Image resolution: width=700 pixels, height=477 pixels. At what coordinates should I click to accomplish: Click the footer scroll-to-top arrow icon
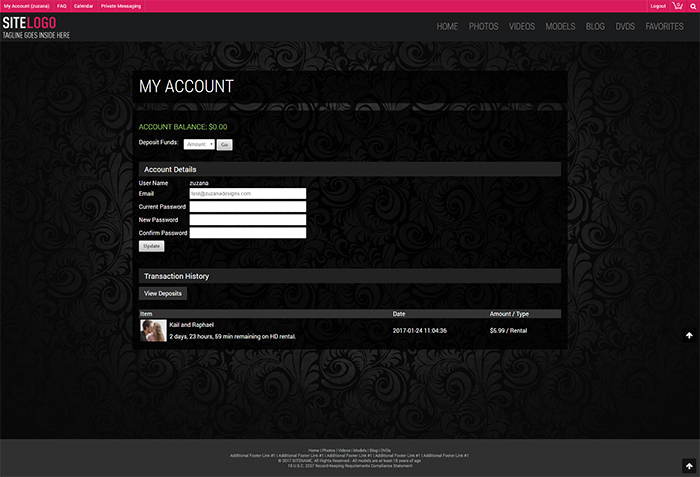click(x=689, y=466)
